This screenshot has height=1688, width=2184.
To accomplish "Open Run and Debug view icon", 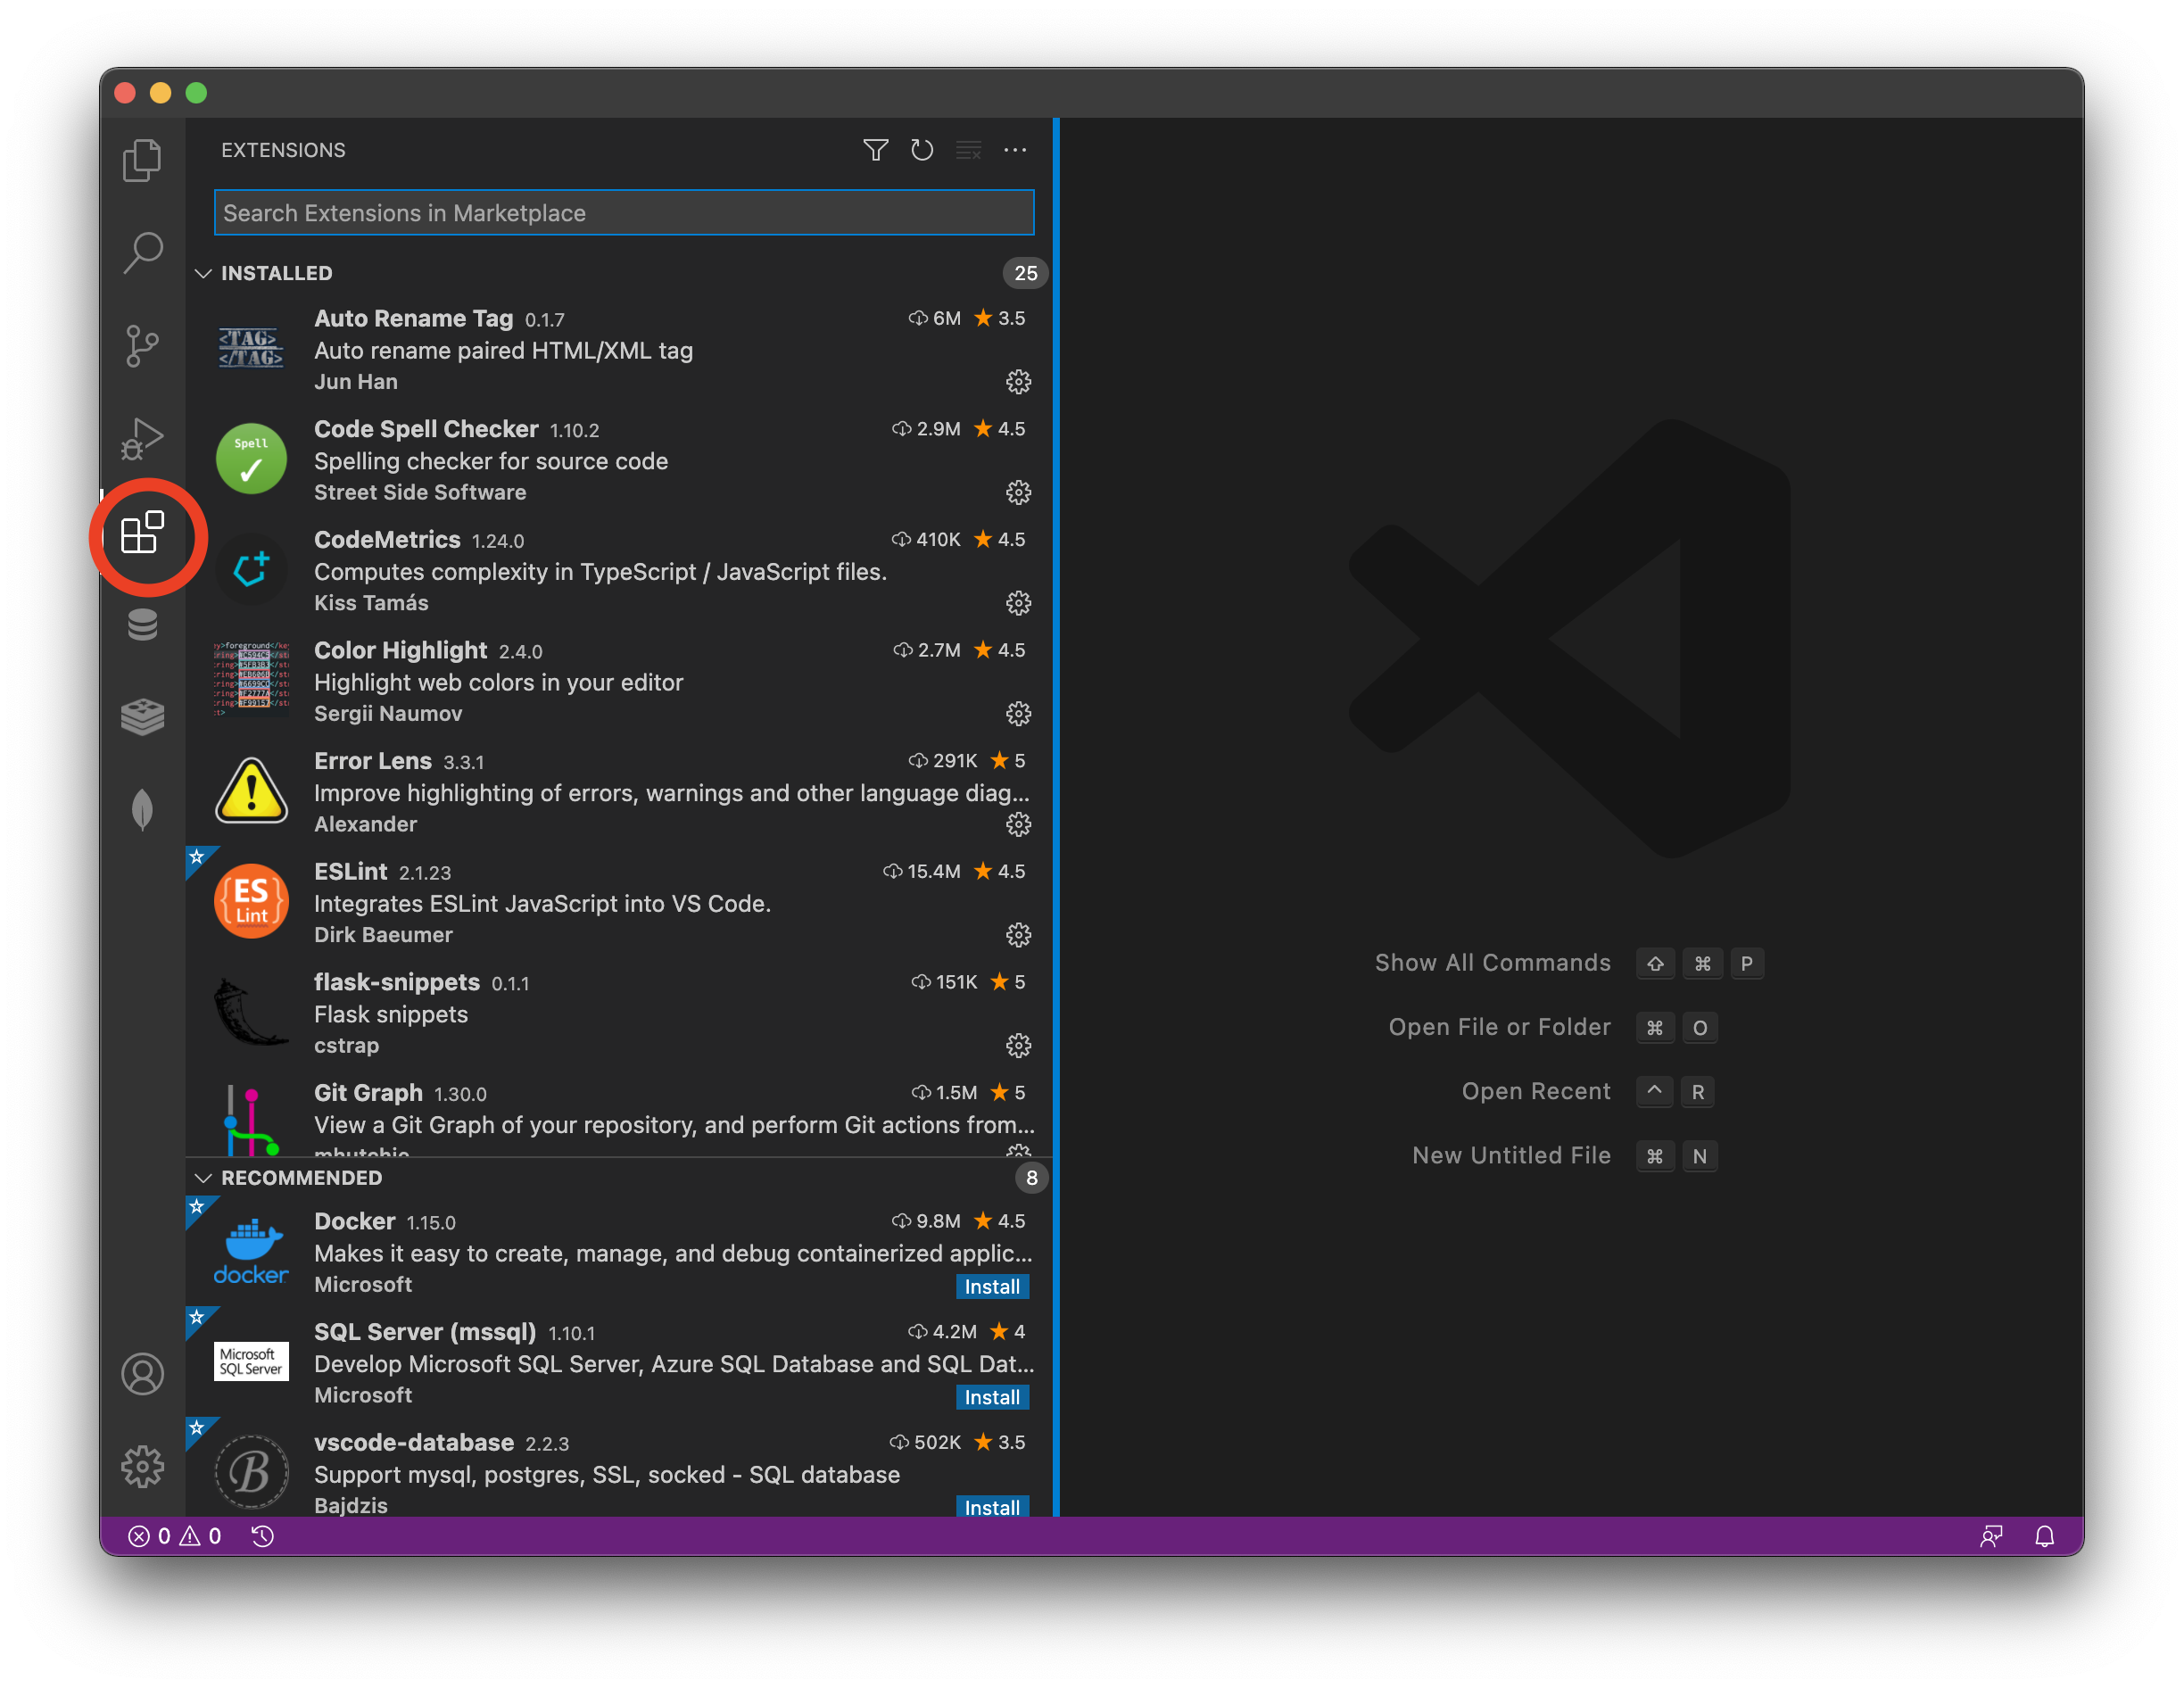I will (x=142, y=438).
